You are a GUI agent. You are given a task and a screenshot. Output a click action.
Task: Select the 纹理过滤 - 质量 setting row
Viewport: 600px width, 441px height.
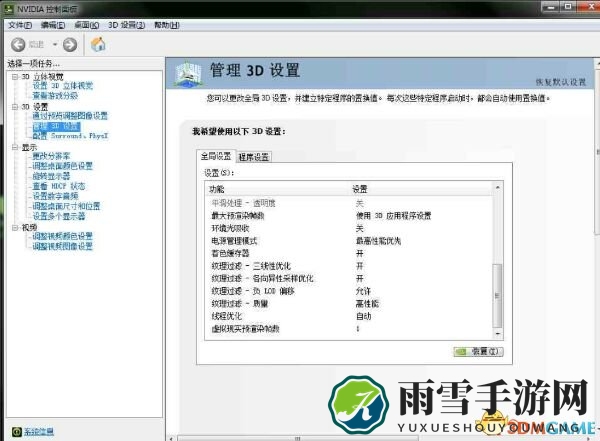[349, 304]
